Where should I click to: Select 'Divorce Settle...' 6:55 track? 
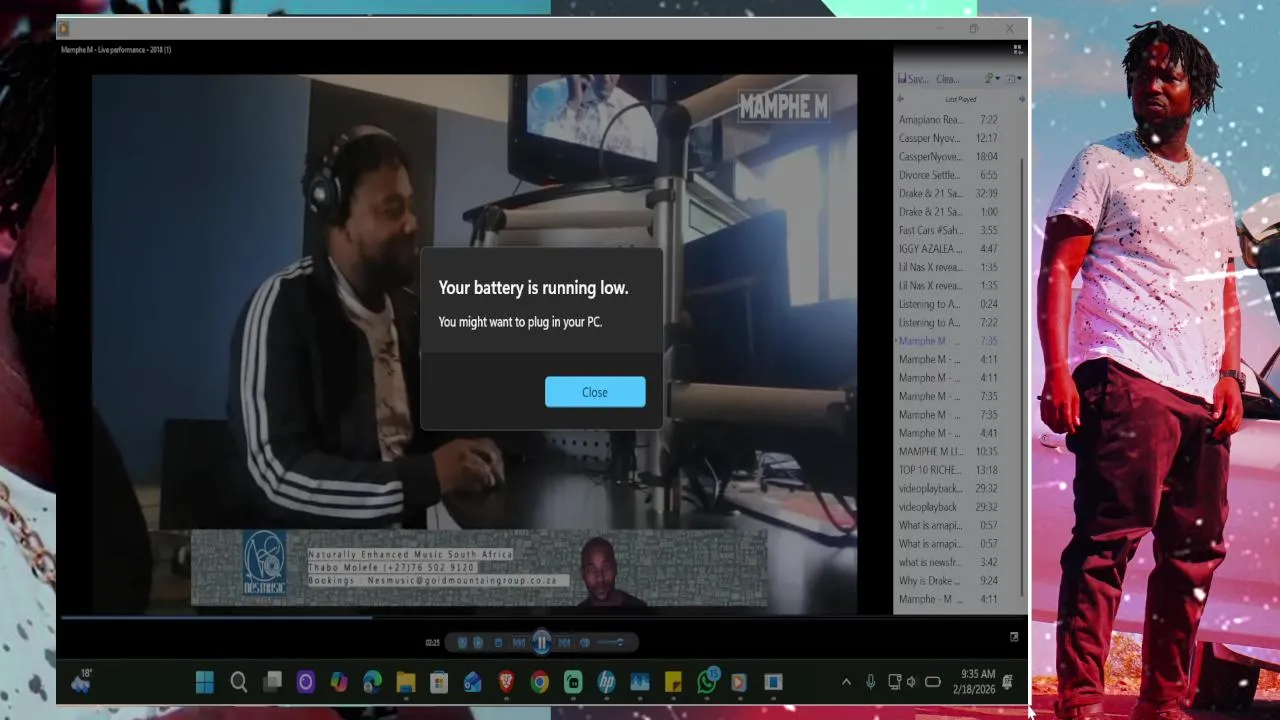948,175
